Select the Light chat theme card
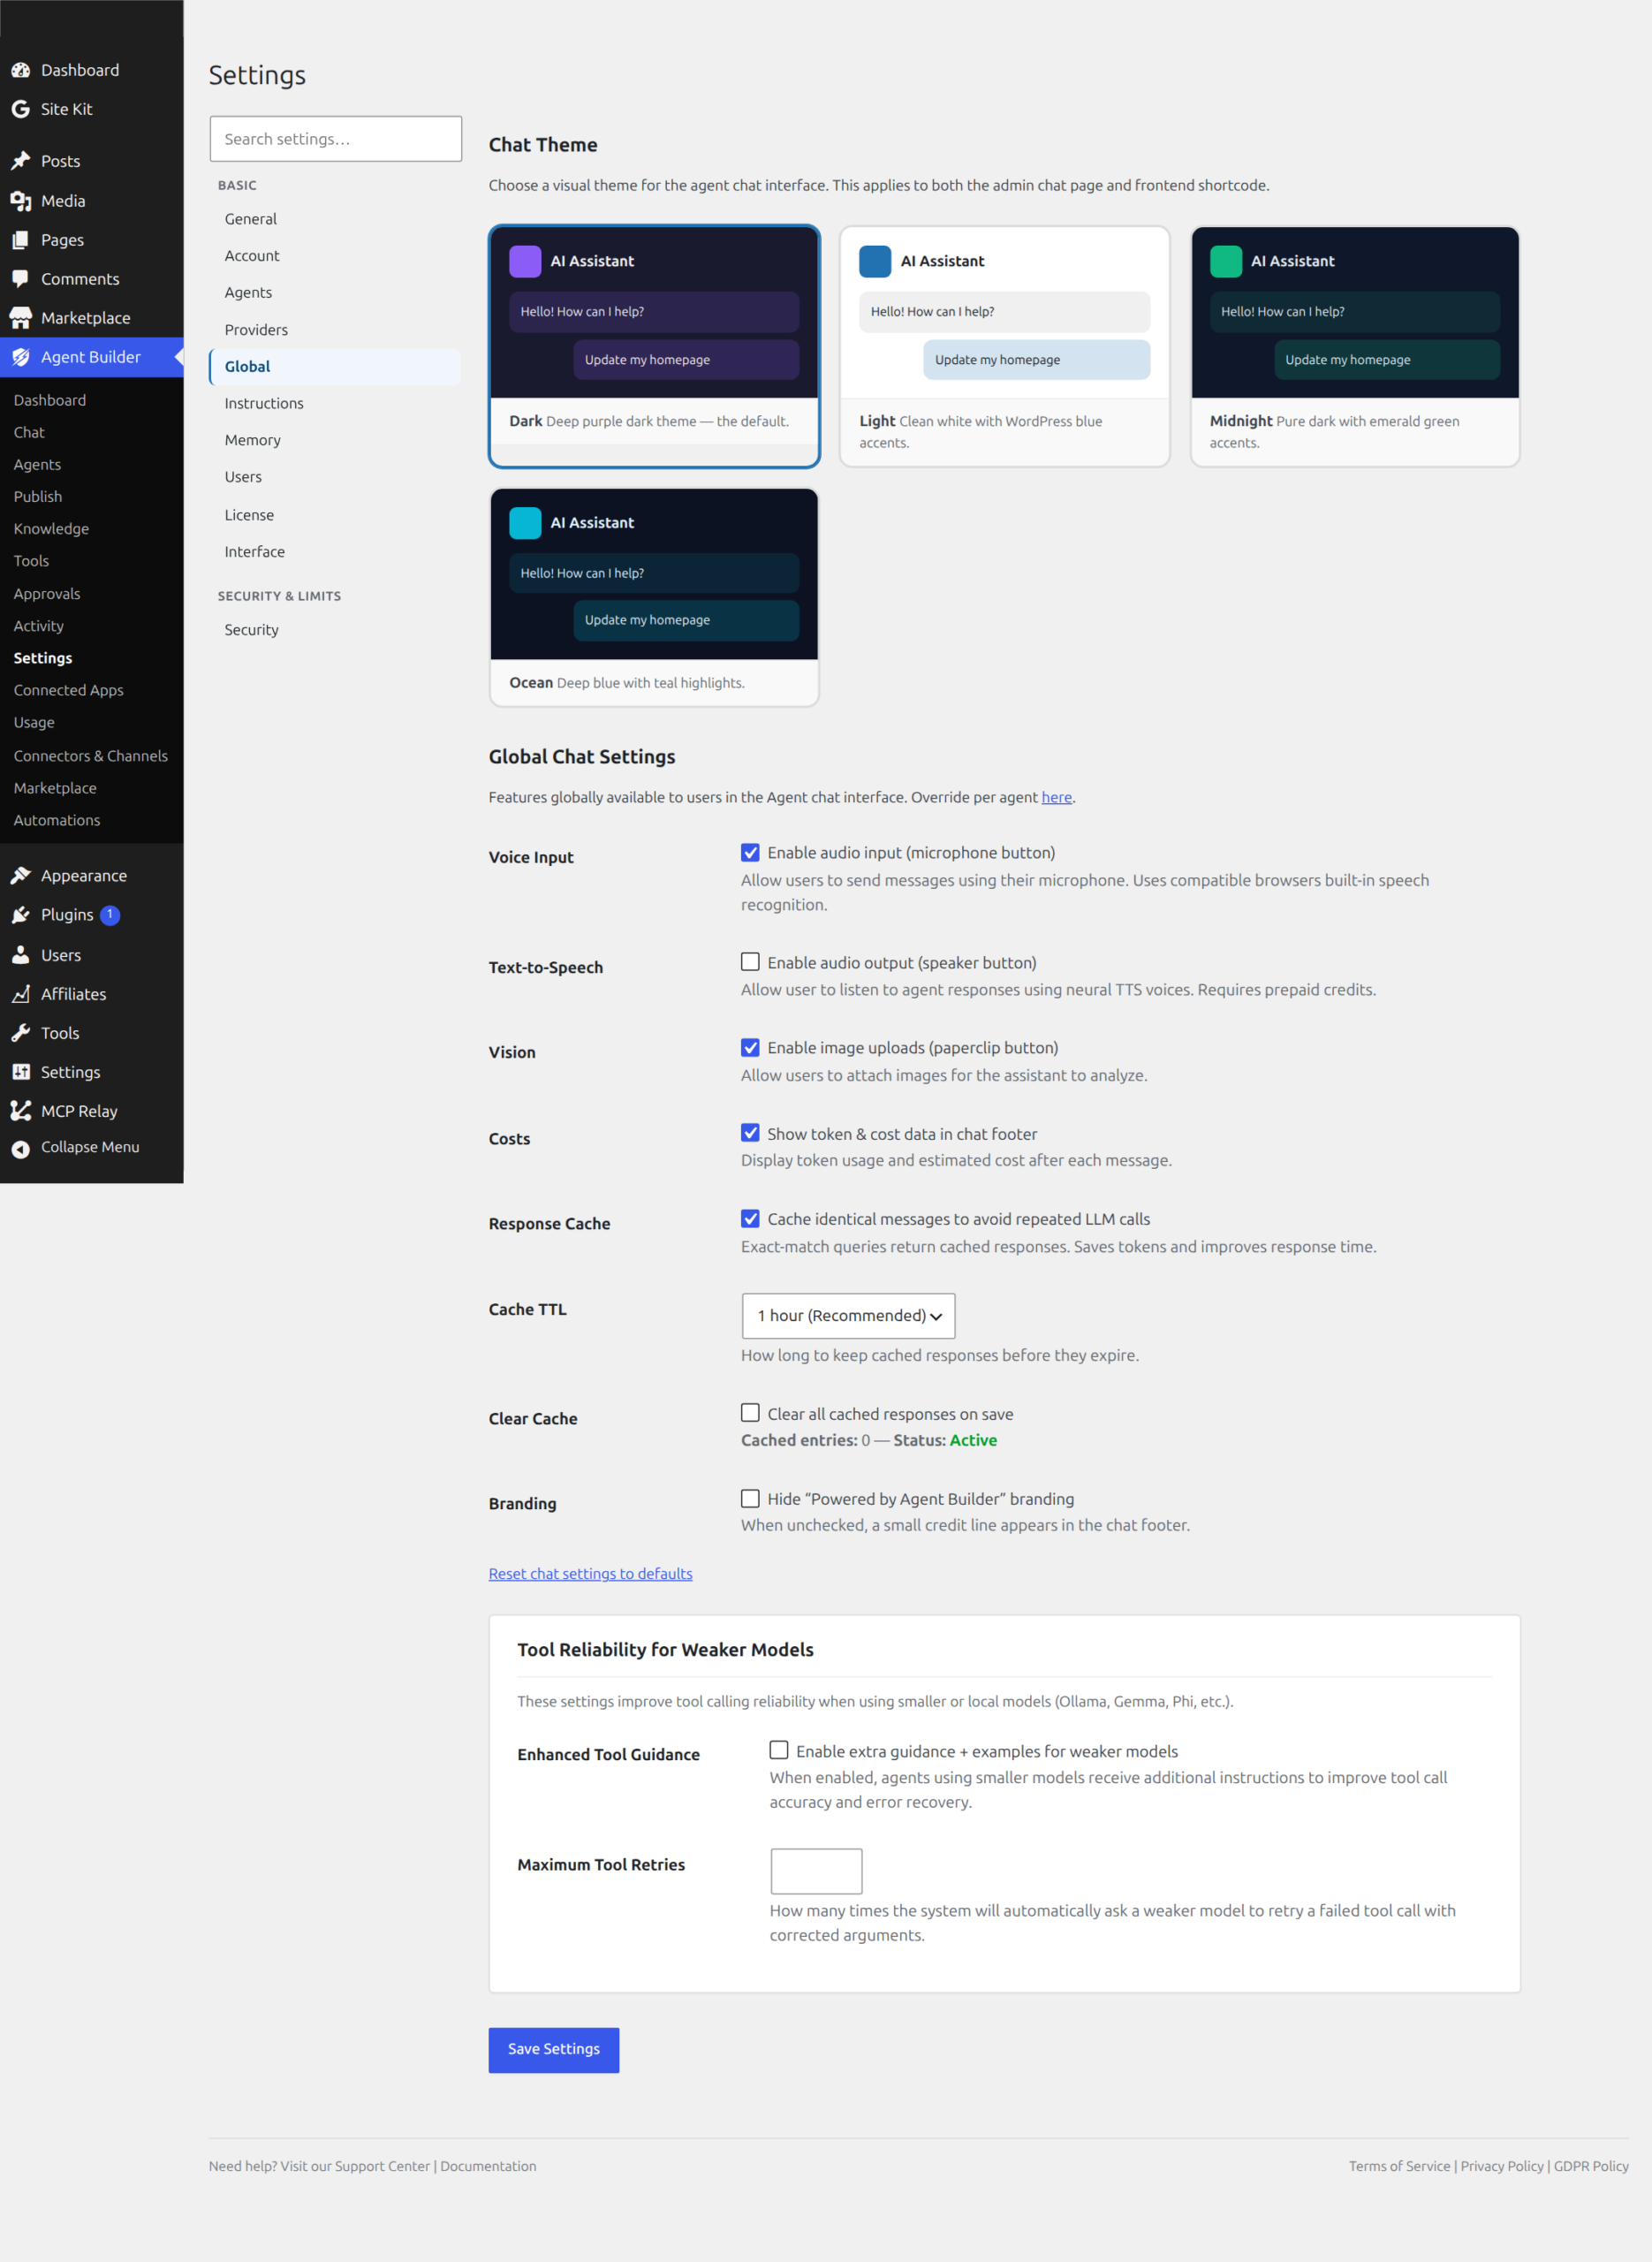Image resolution: width=1652 pixels, height=2262 pixels. (x=1004, y=346)
